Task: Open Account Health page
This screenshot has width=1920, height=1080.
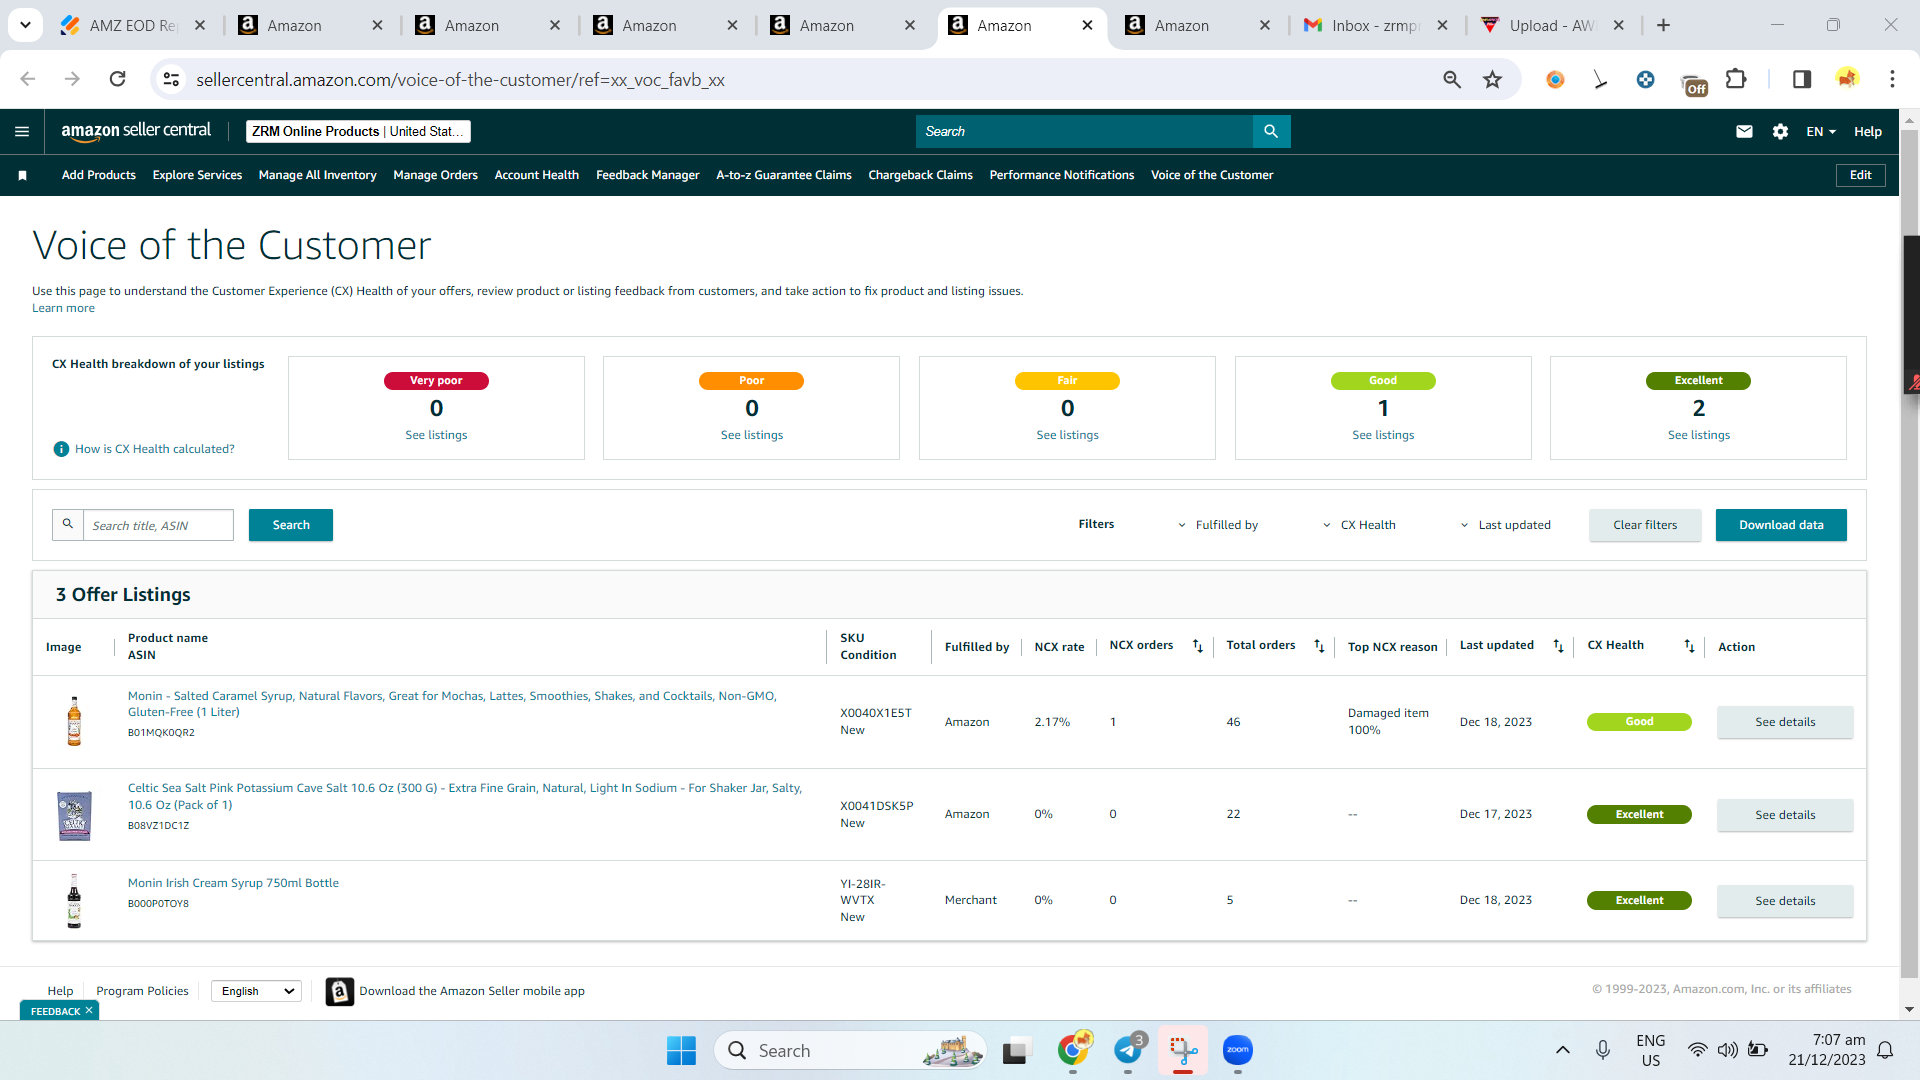Action: [537, 175]
